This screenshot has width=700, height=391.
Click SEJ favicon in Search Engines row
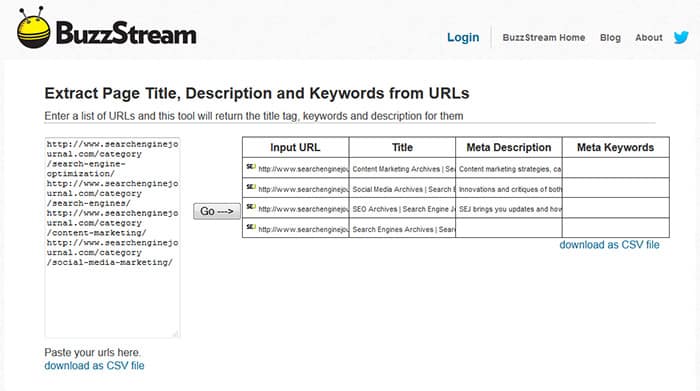point(251,227)
